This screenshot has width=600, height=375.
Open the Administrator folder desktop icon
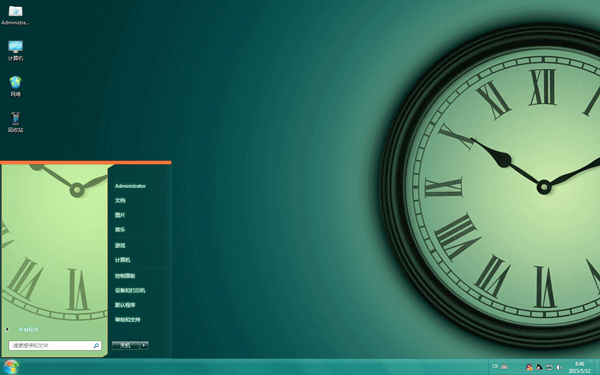[x=15, y=15]
